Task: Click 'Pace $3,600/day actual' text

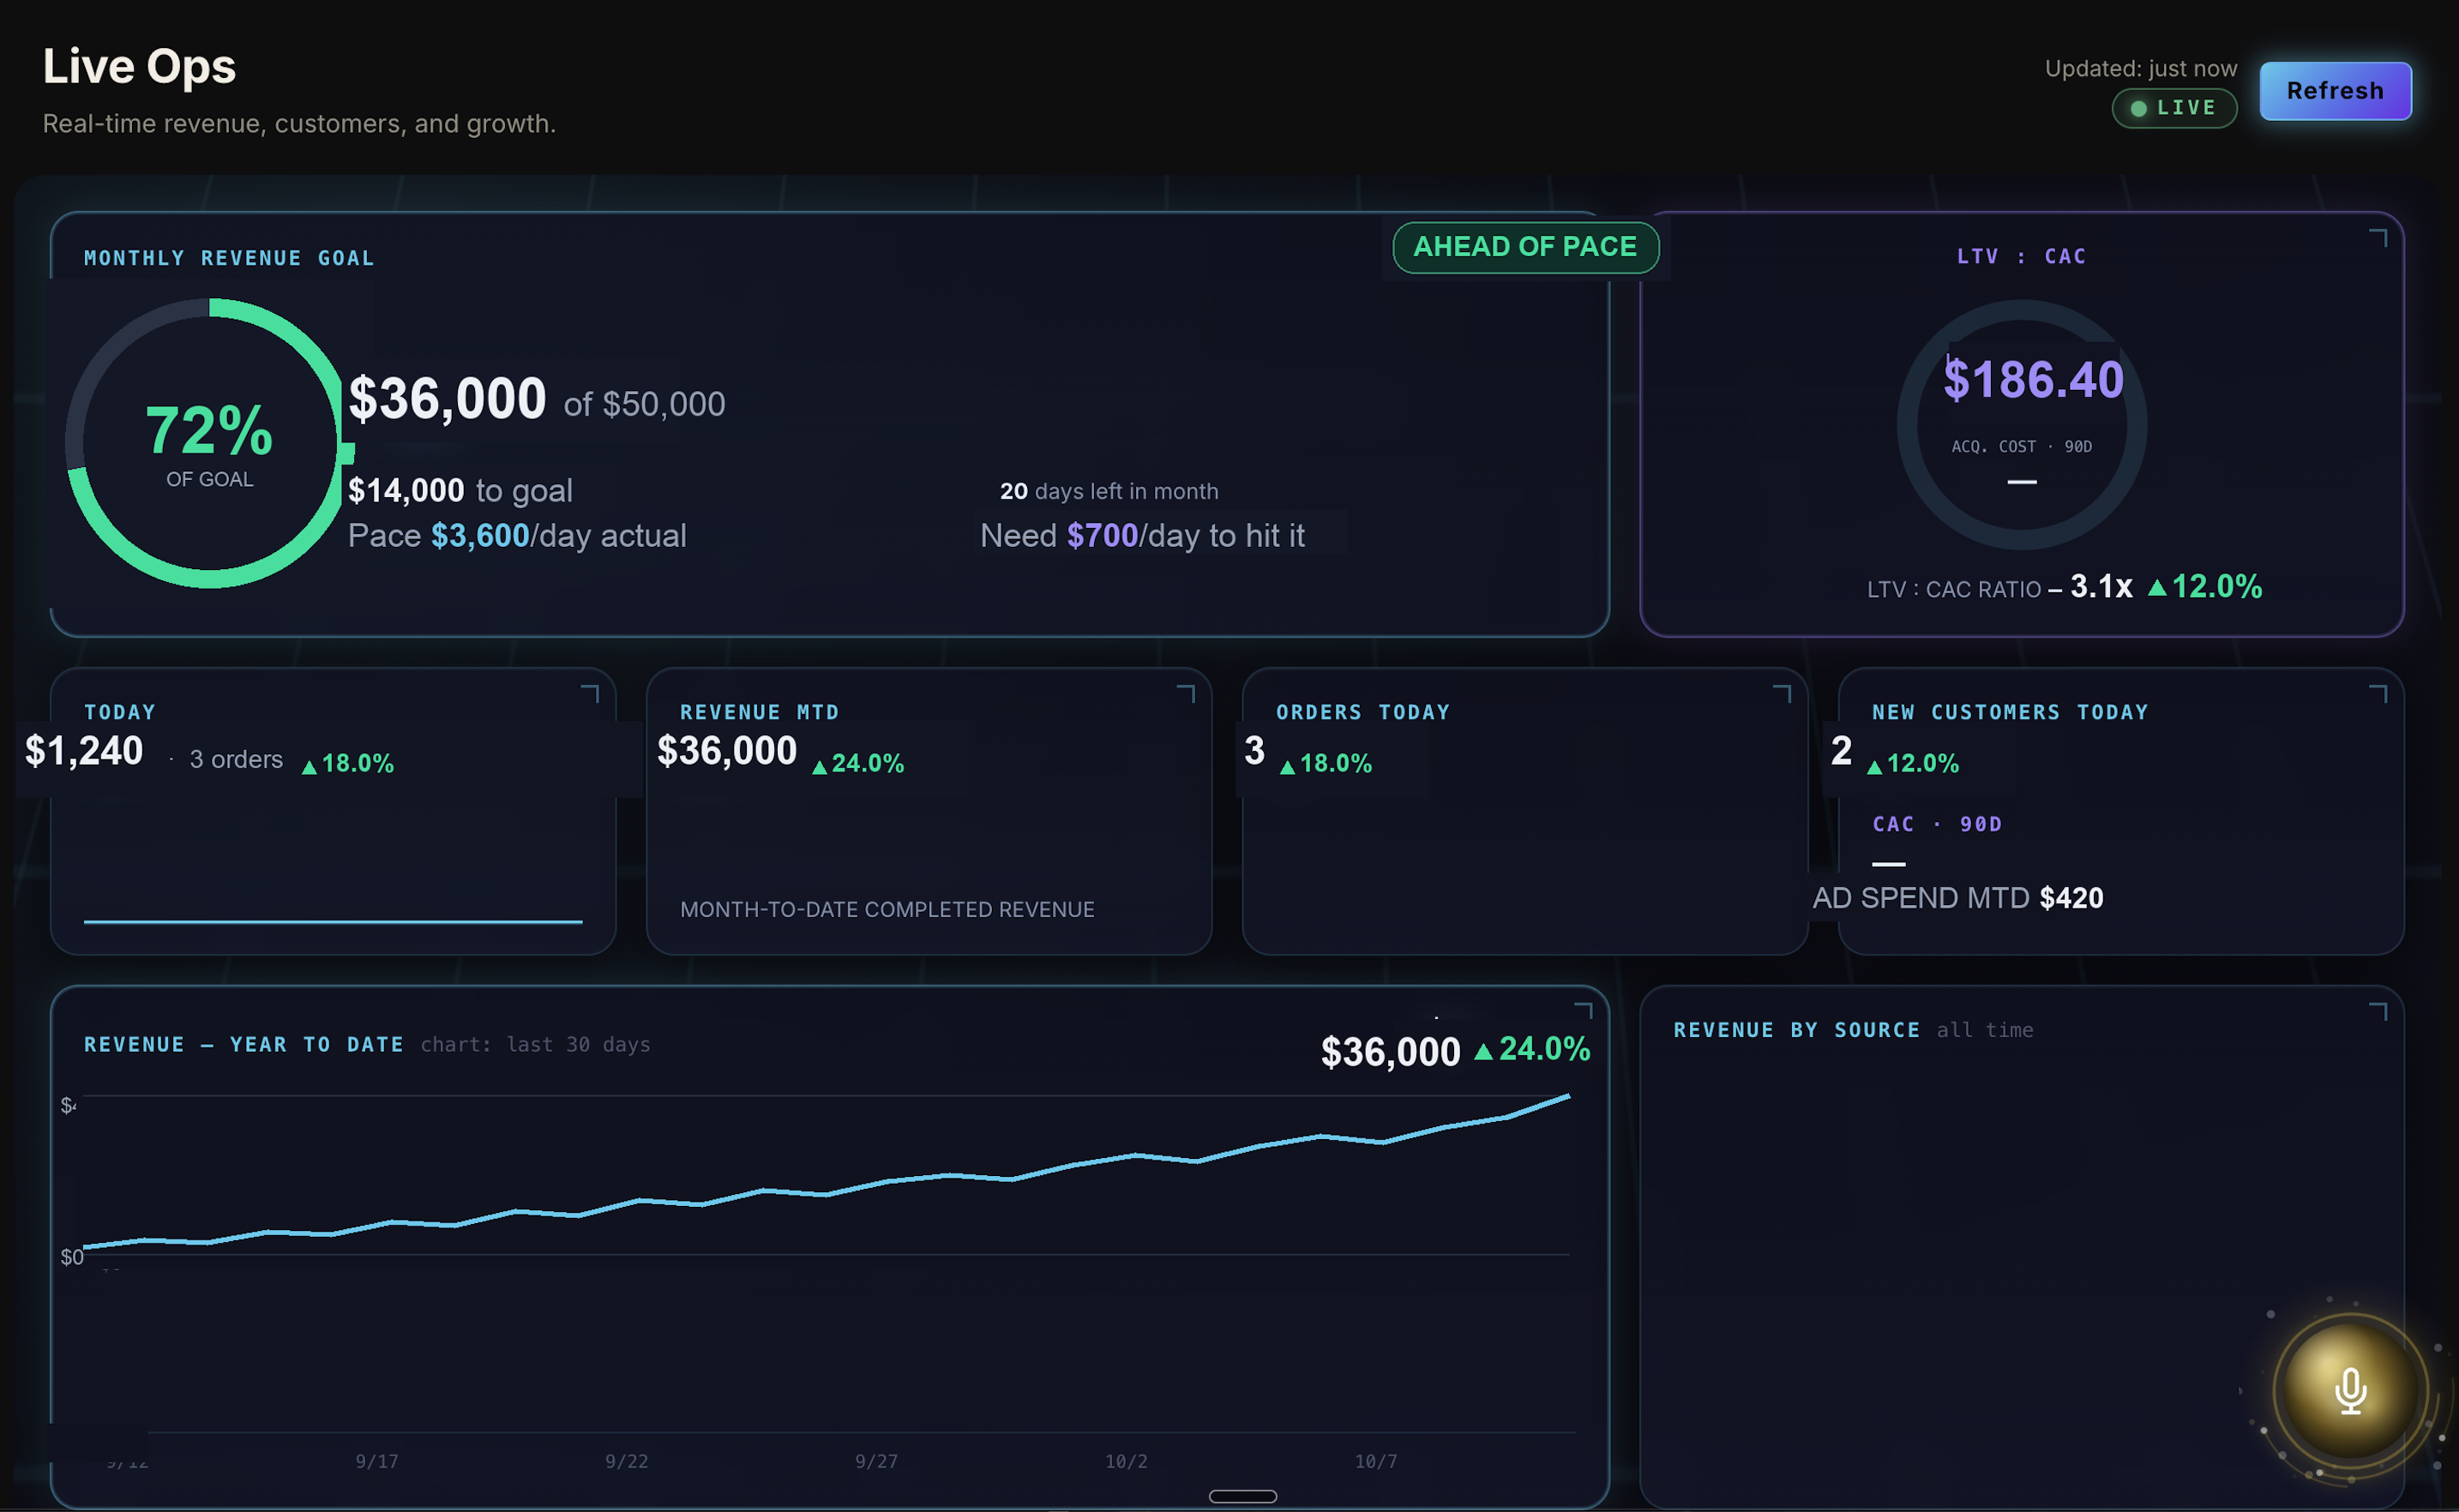Action: click(517, 536)
